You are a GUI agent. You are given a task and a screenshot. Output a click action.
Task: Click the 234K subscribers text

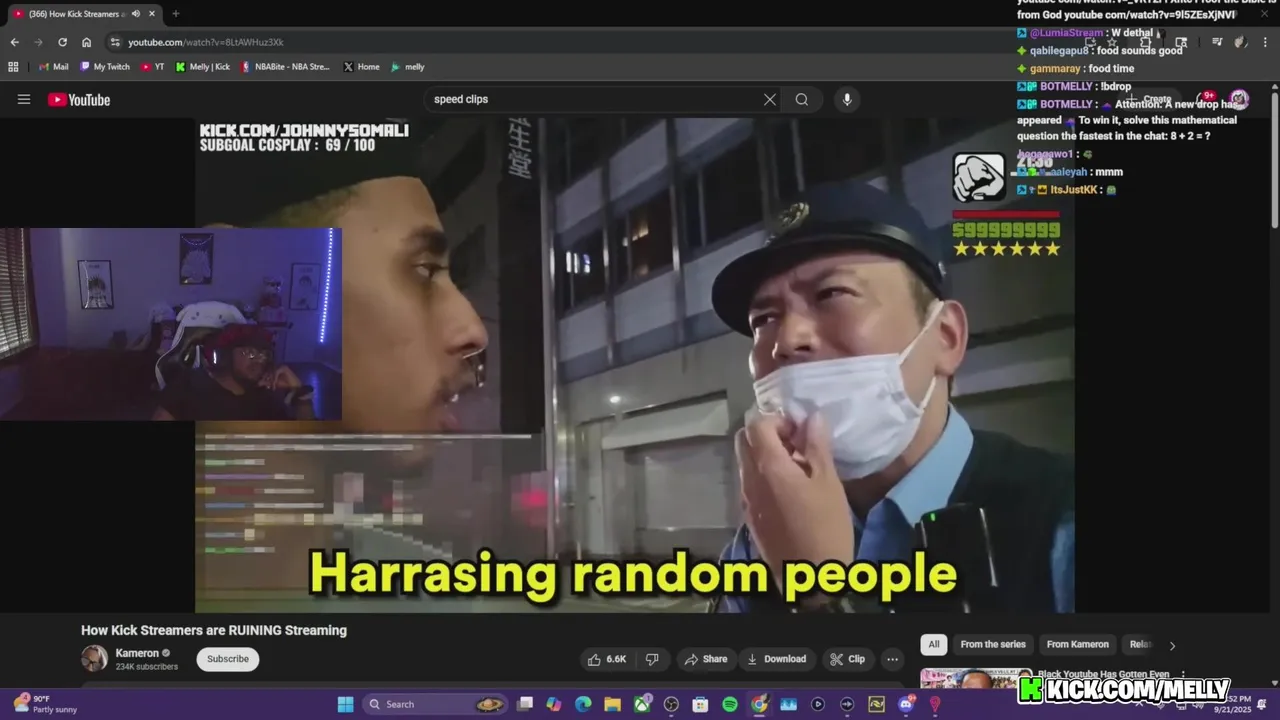point(147,667)
